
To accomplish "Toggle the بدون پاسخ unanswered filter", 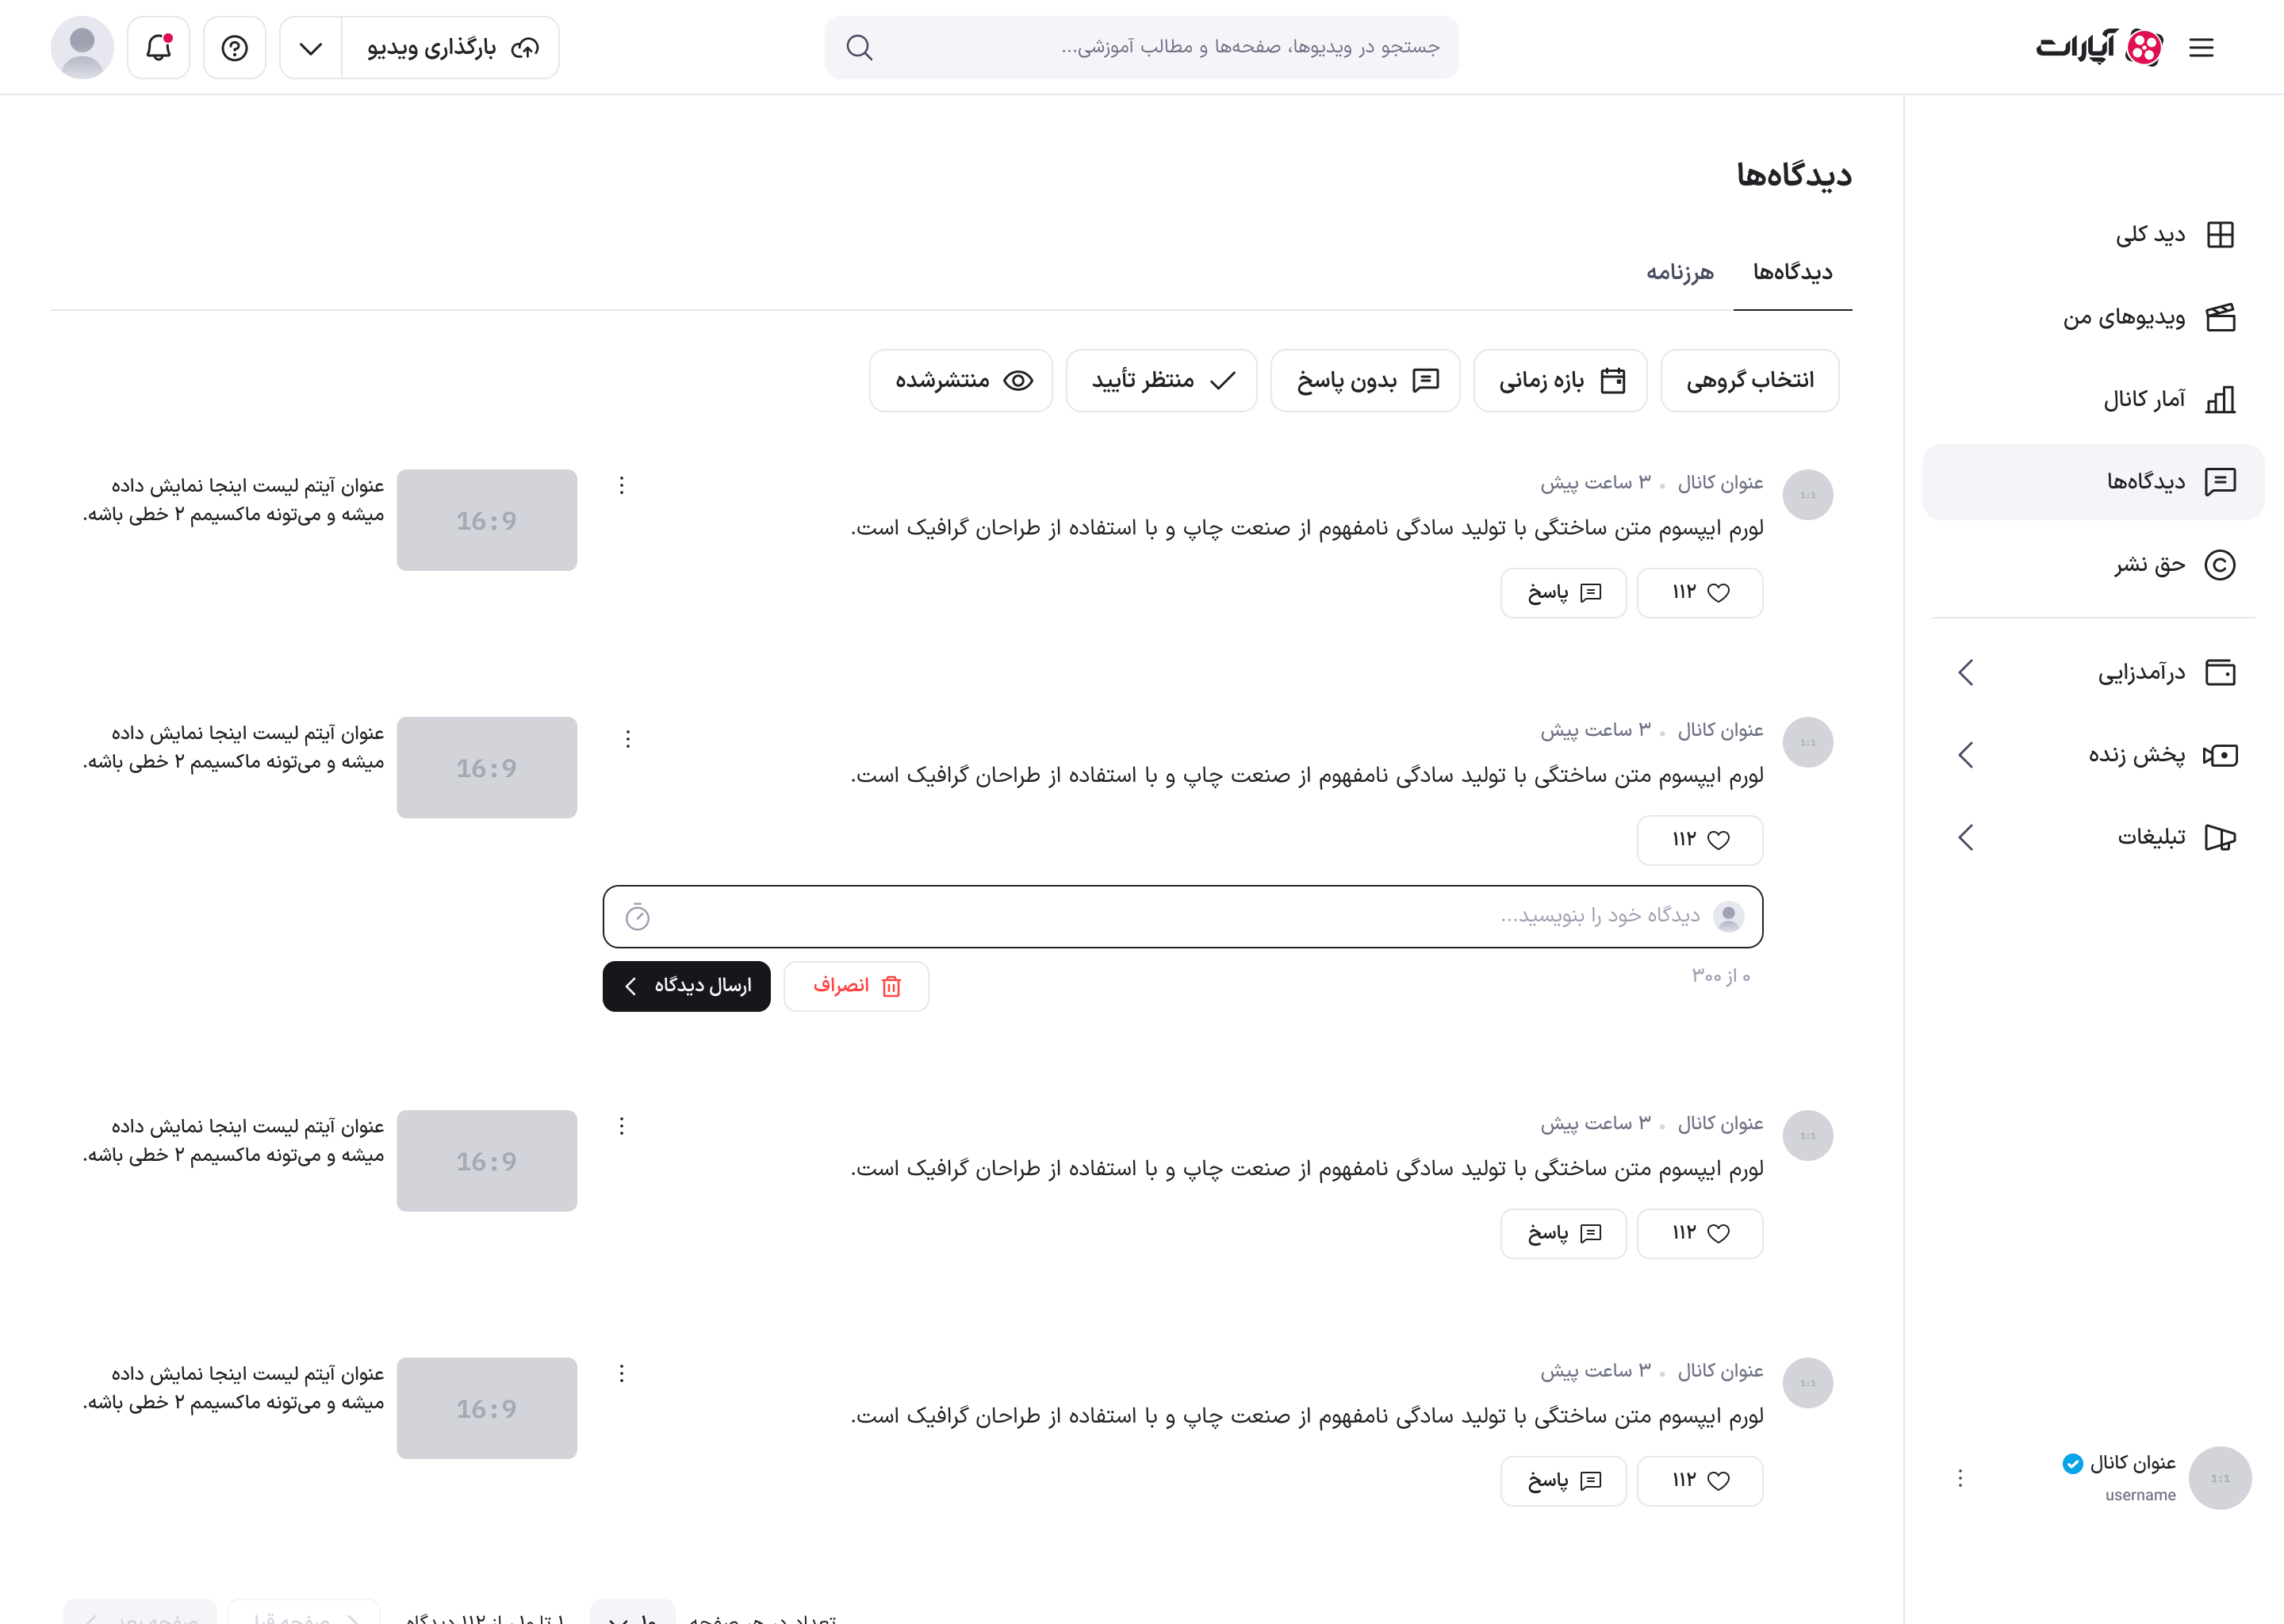I will point(1365,380).
